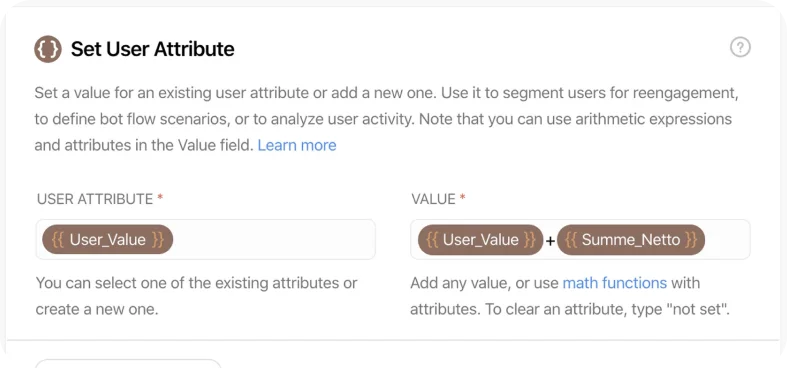Click the Value input field
The image size is (787, 368).
[x=580, y=239]
